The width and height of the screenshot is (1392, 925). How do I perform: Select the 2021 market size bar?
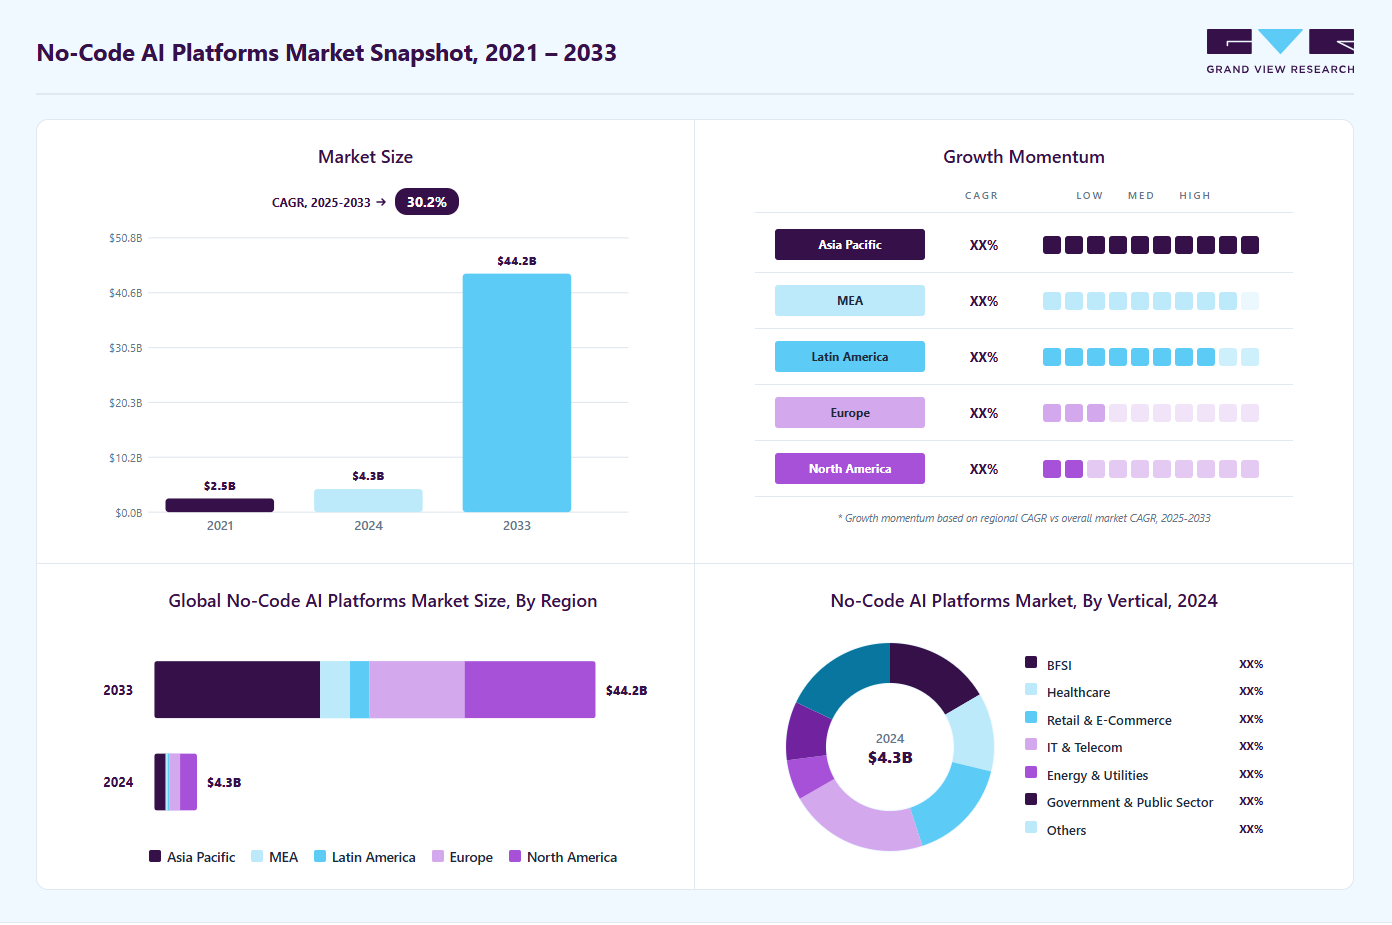click(x=220, y=505)
